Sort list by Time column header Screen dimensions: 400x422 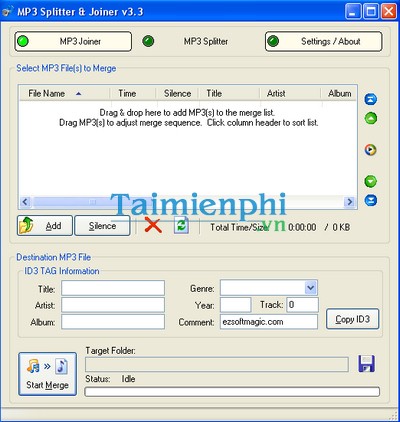[133, 93]
